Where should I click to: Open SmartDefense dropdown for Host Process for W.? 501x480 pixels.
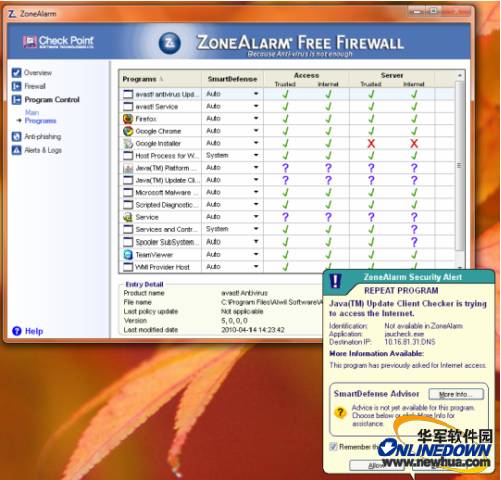click(x=256, y=155)
